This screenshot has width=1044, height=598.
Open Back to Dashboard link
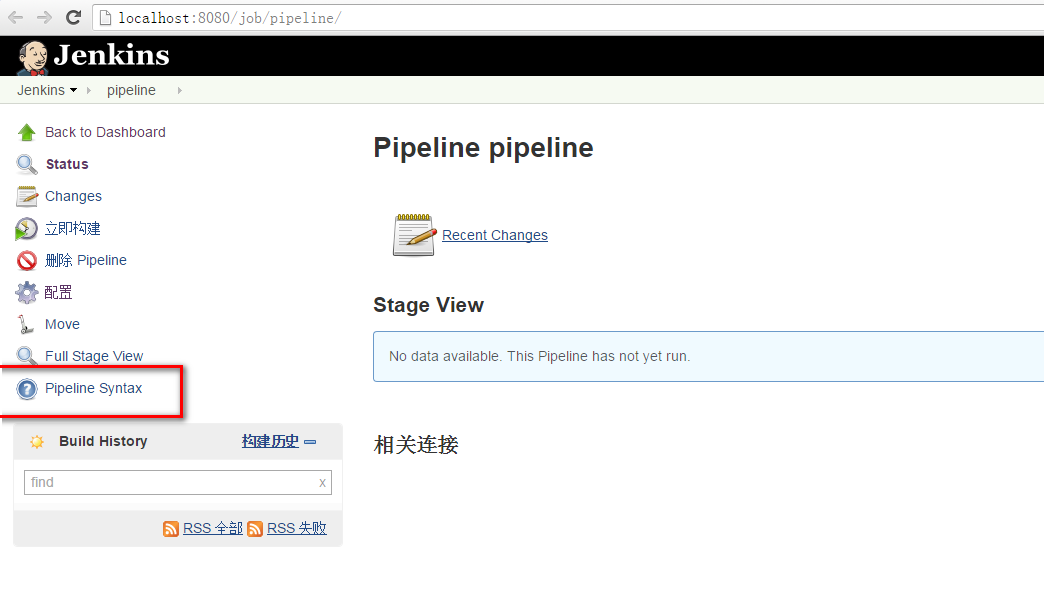click(x=105, y=133)
